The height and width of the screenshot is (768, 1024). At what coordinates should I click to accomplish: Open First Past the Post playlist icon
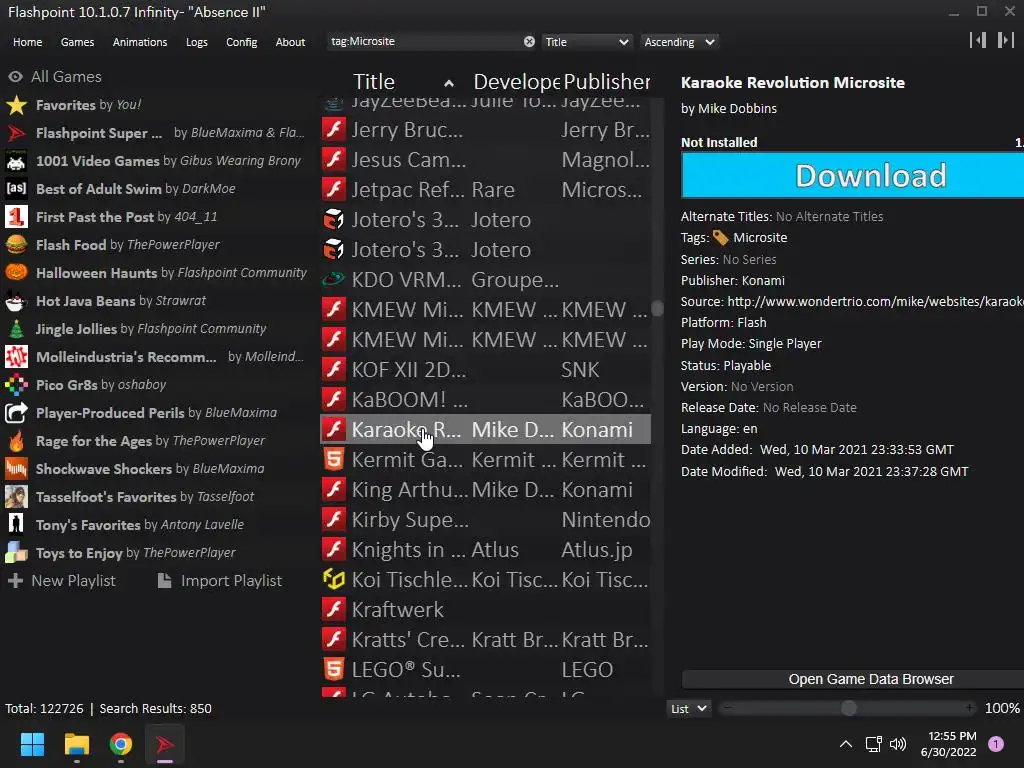point(16,217)
